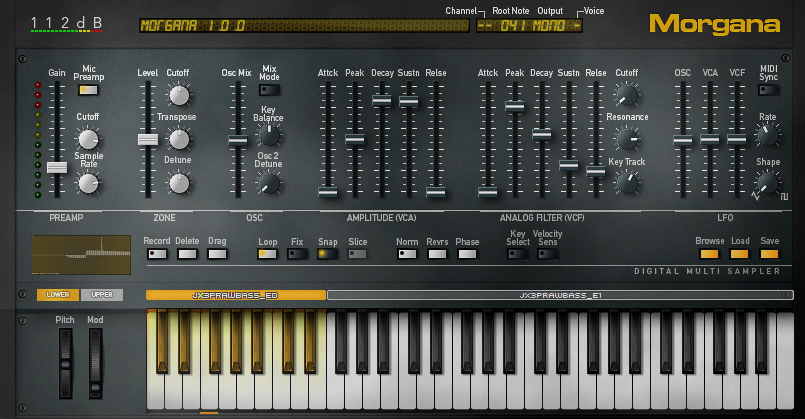Screen dimensions: 805x419
Task: Click the LFO VCA slider handle
Action: point(710,139)
